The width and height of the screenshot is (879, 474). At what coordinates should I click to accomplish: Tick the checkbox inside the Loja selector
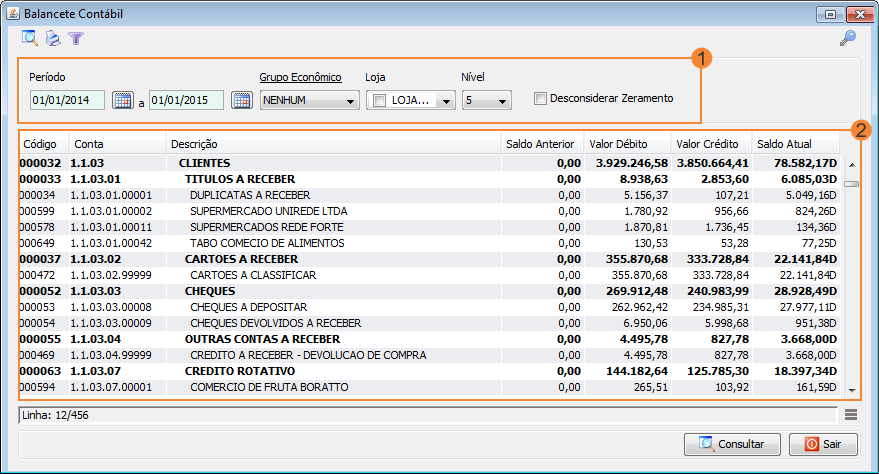(379, 100)
